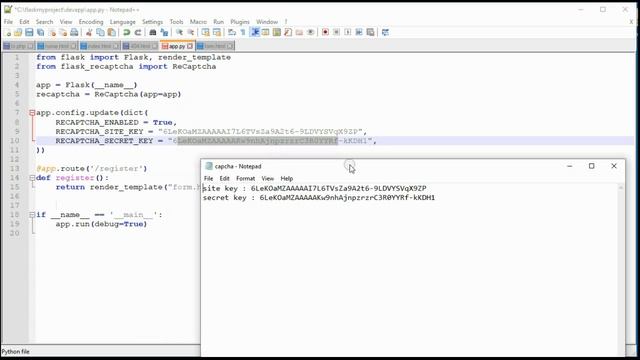Collapse the def register fold marker
640x360 pixels.
coord(32,178)
